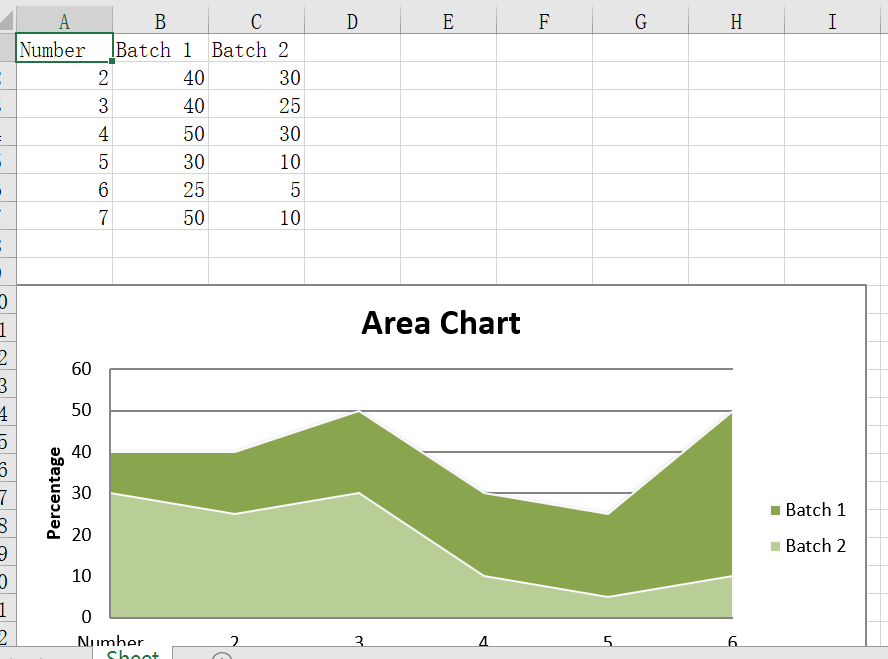Select Batch 2 cell containing 25
888x659 pixels.
(257, 104)
